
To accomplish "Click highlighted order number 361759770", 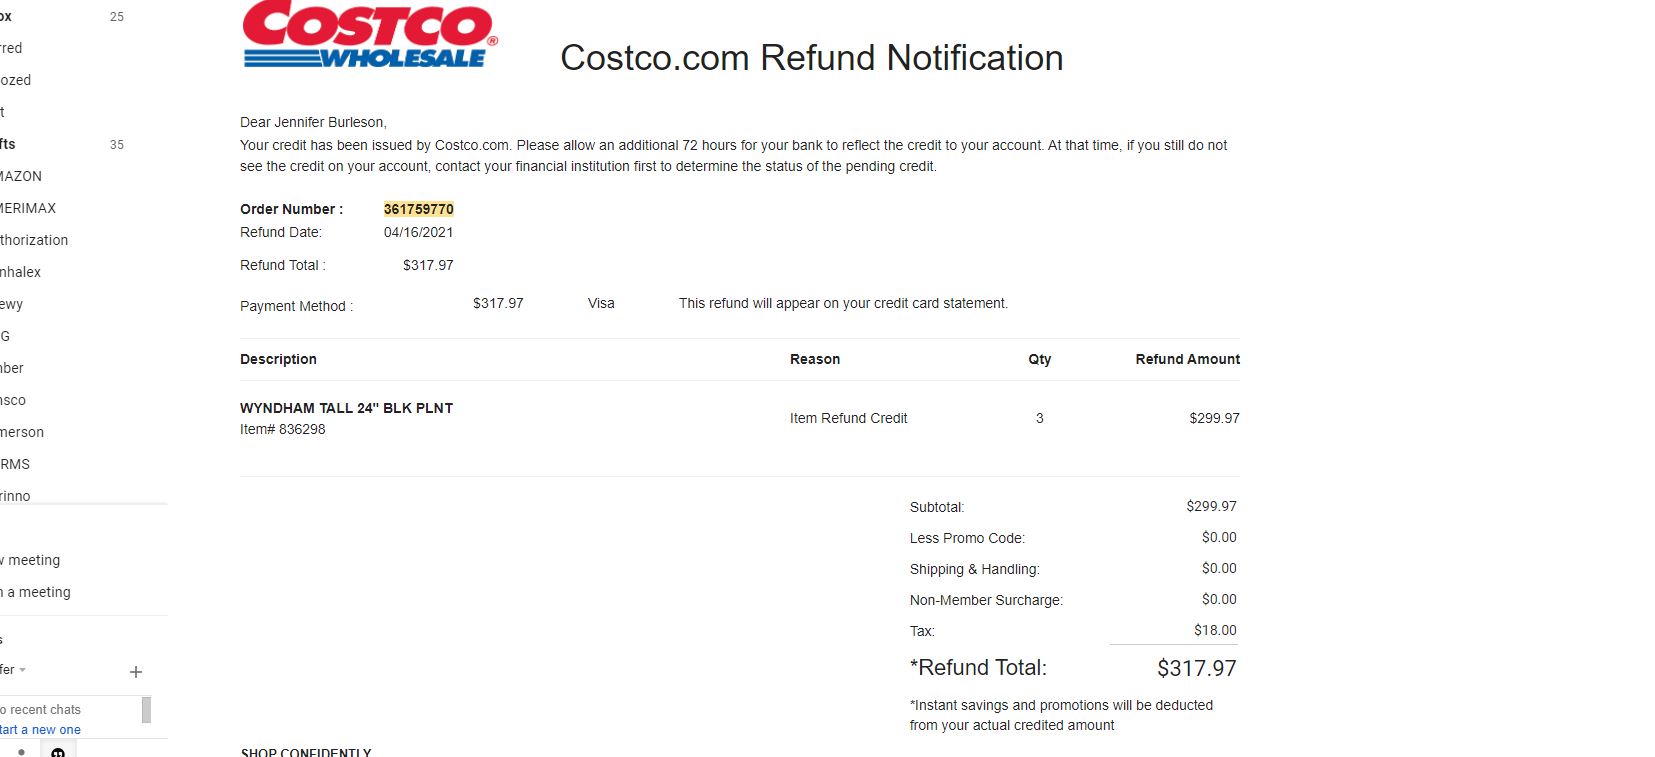I will (x=419, y=209).
